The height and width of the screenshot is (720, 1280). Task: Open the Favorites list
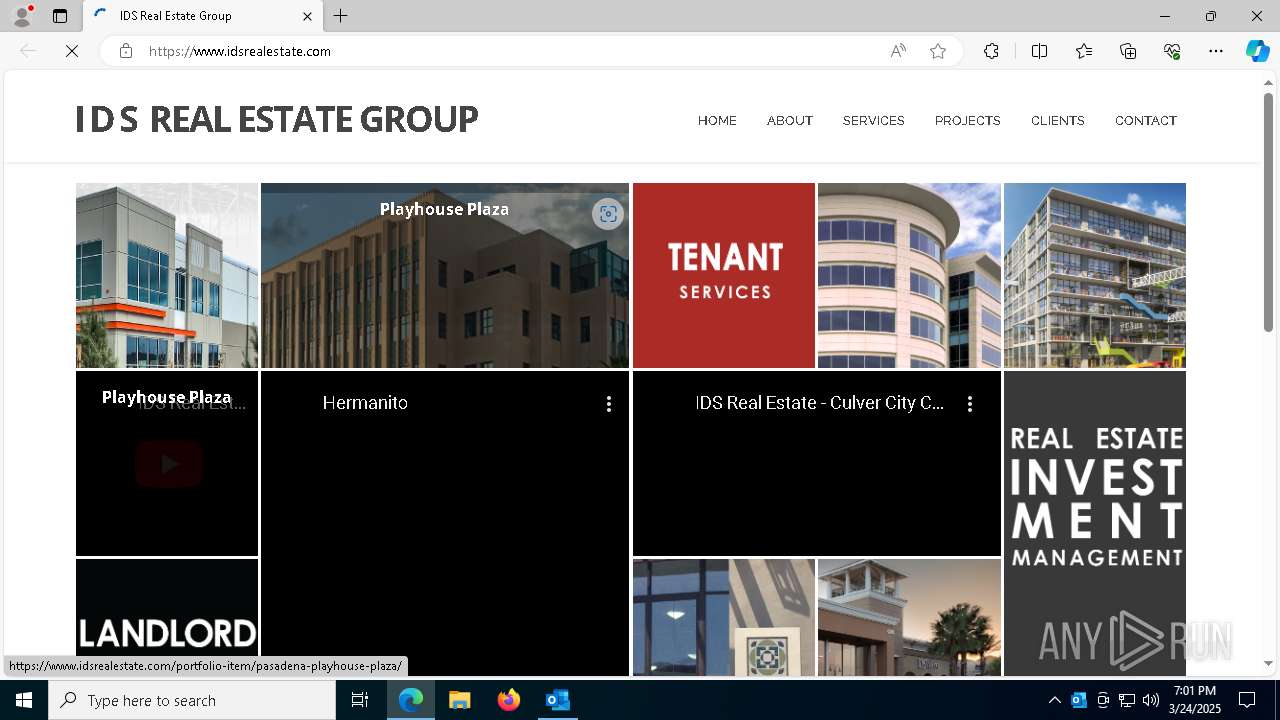1084,51
